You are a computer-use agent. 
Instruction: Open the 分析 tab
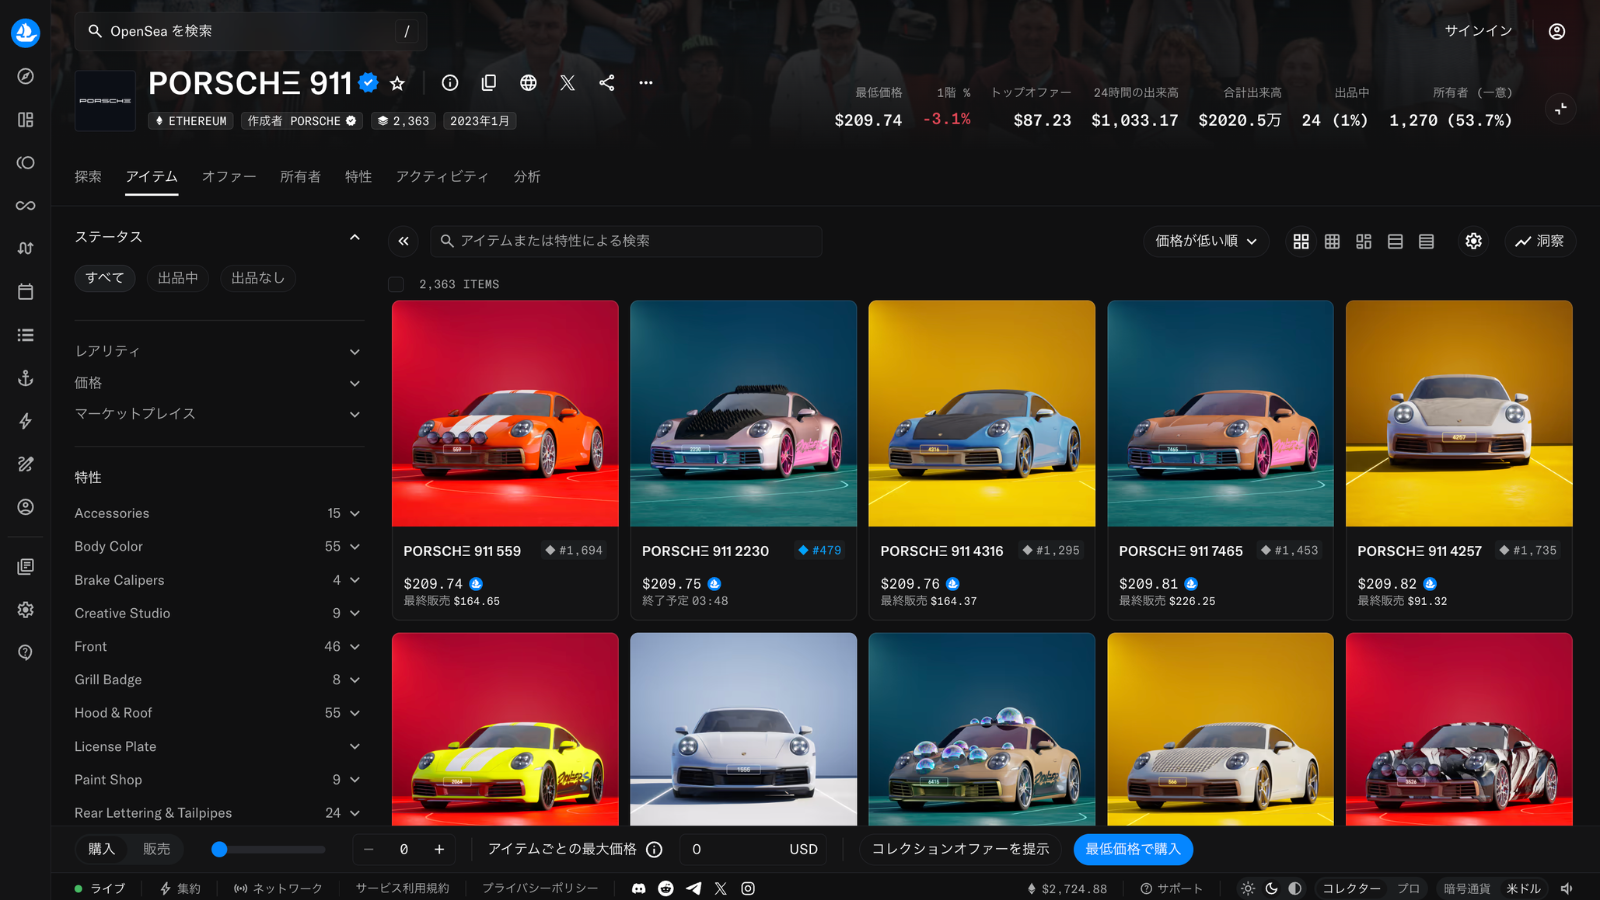[527, 177]
